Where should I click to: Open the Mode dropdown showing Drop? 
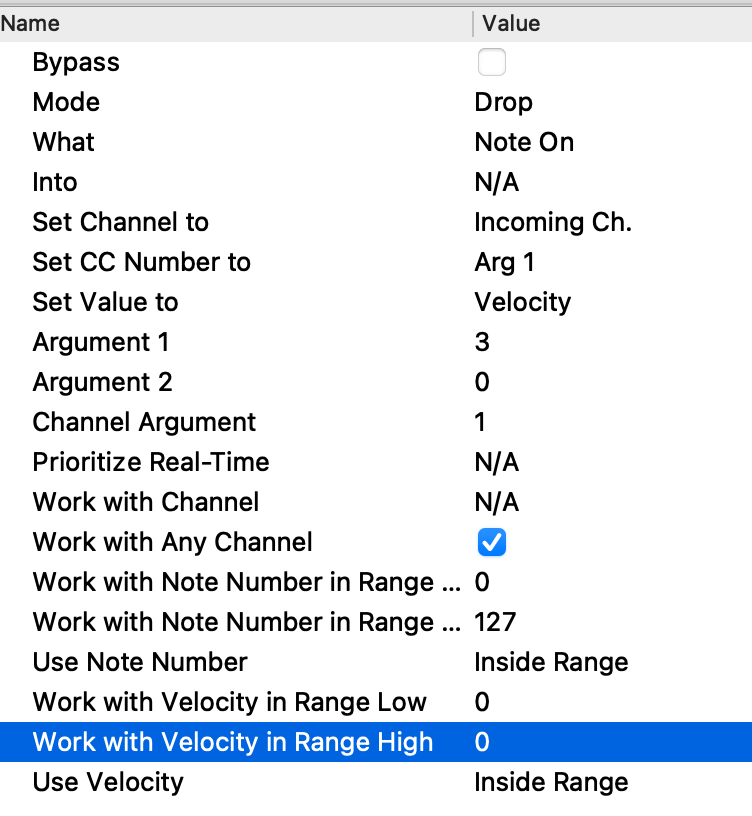(504, 102)
